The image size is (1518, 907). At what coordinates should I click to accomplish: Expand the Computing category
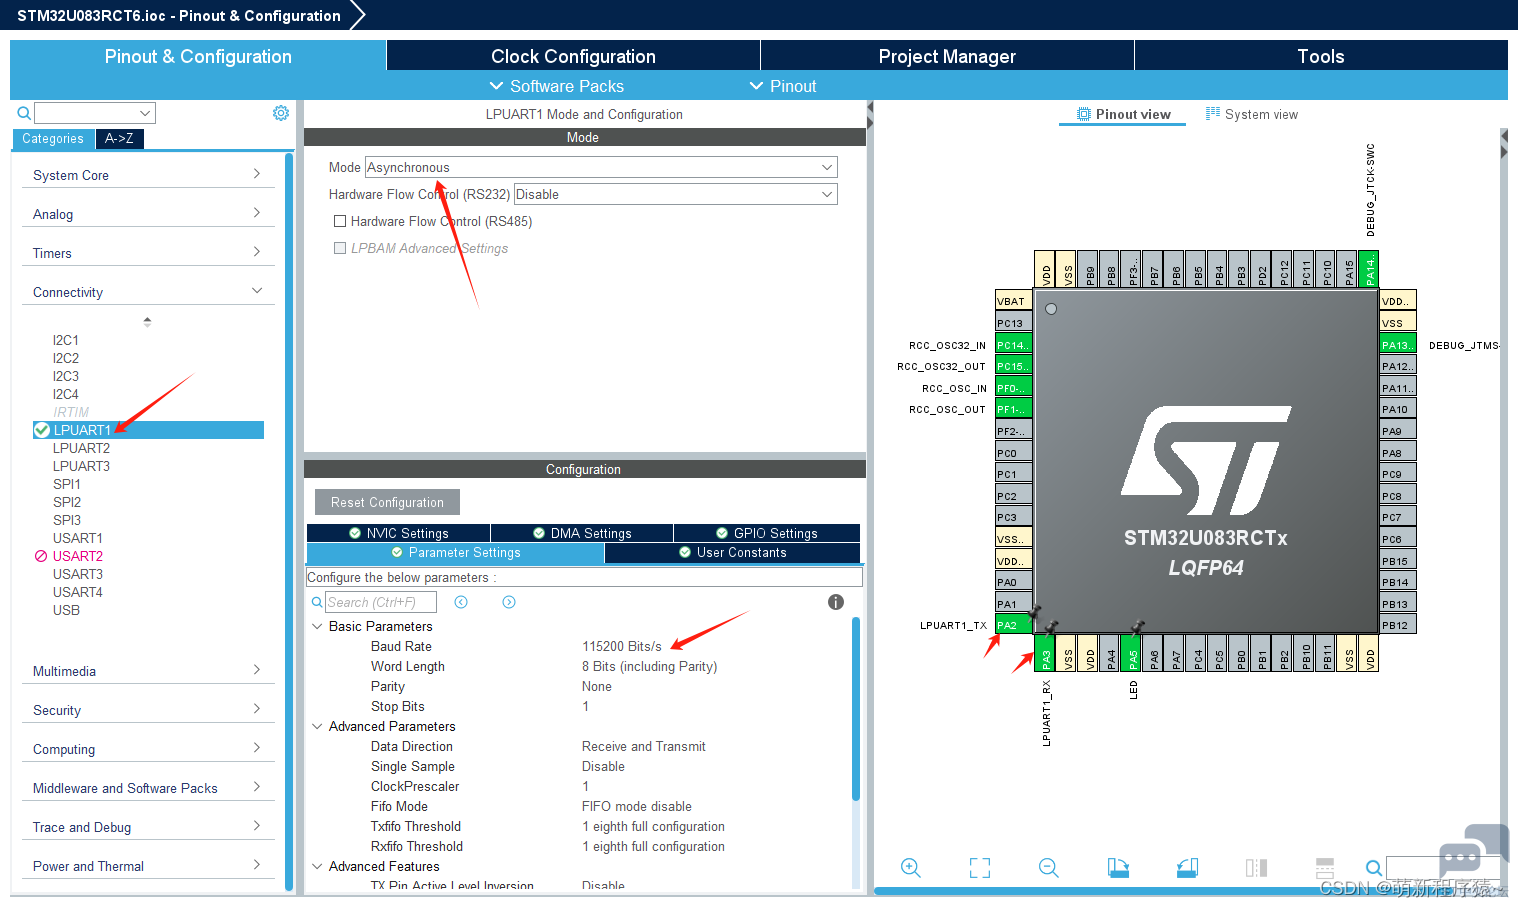(148, 749)
